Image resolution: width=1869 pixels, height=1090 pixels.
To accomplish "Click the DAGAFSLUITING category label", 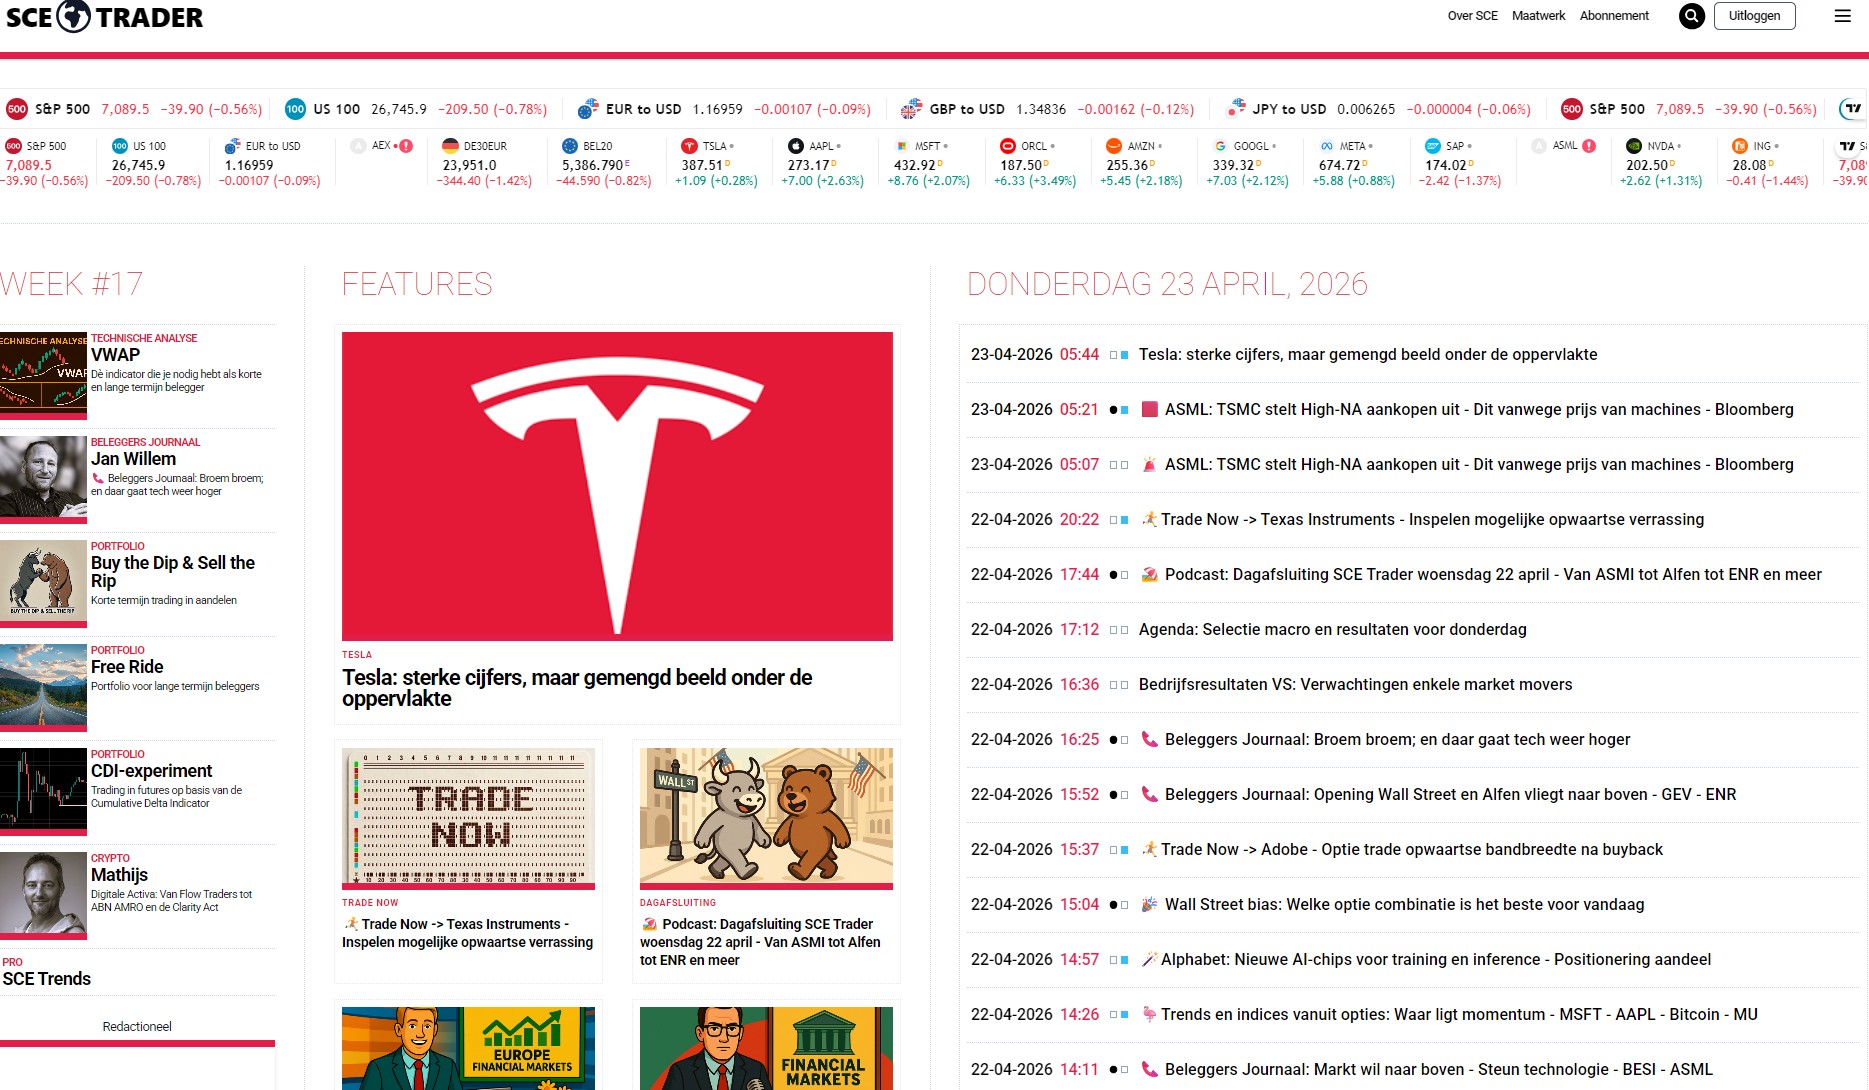I will [x=678, y=903].
